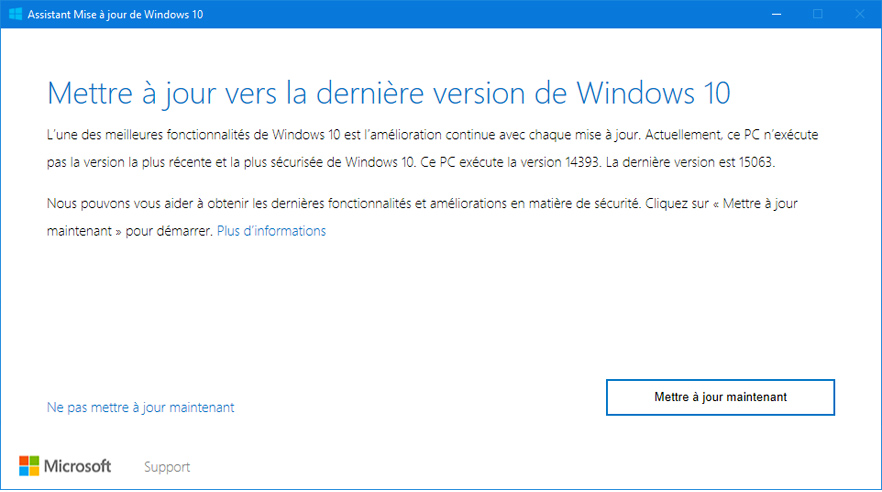Screen dimensions: 882x492
Task: Click the paragraph starting with Nous pouvons vous aider
Action: 422,217
